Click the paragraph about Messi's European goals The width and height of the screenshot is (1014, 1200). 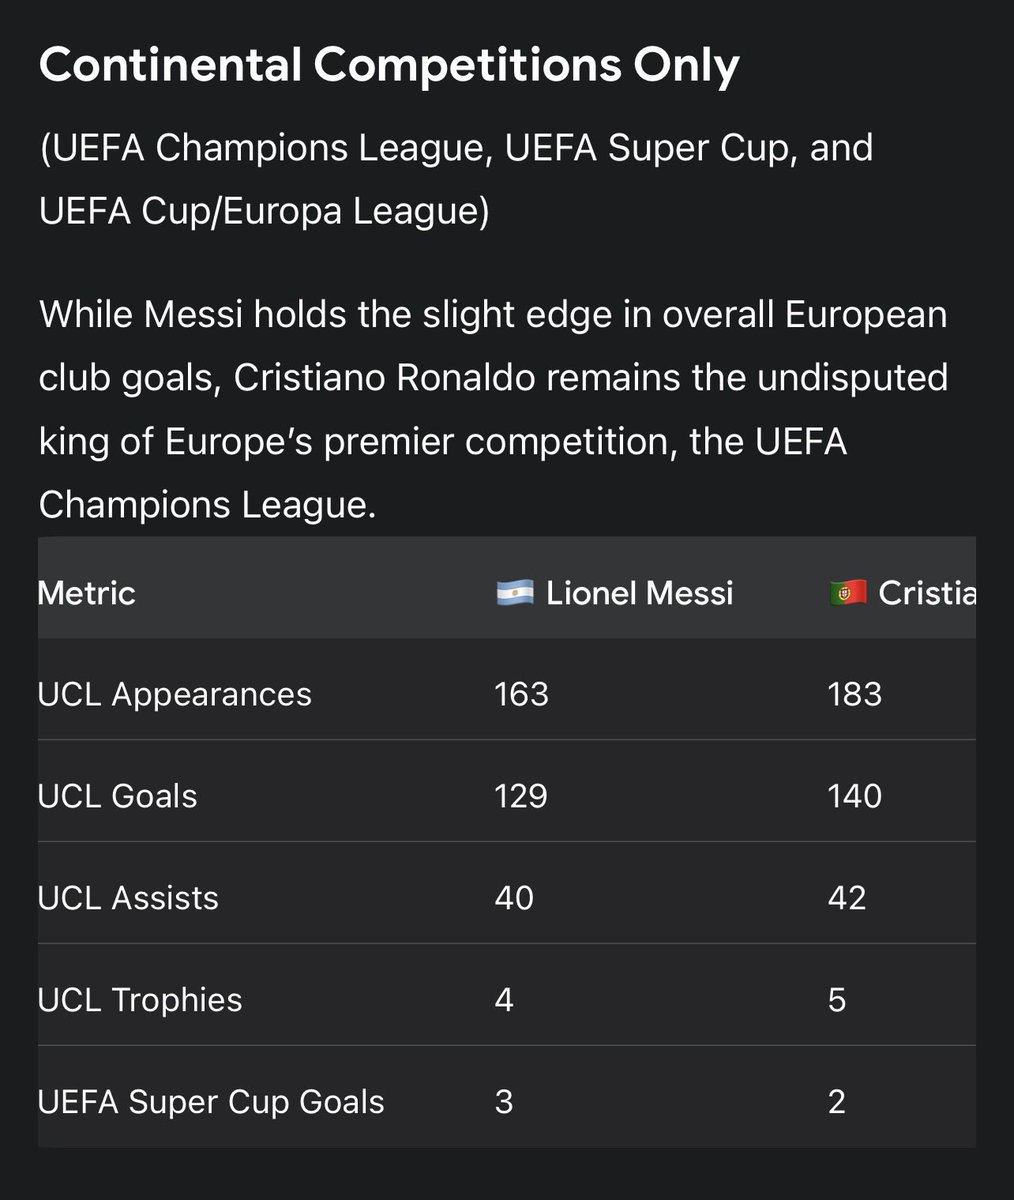coord(493,410)
